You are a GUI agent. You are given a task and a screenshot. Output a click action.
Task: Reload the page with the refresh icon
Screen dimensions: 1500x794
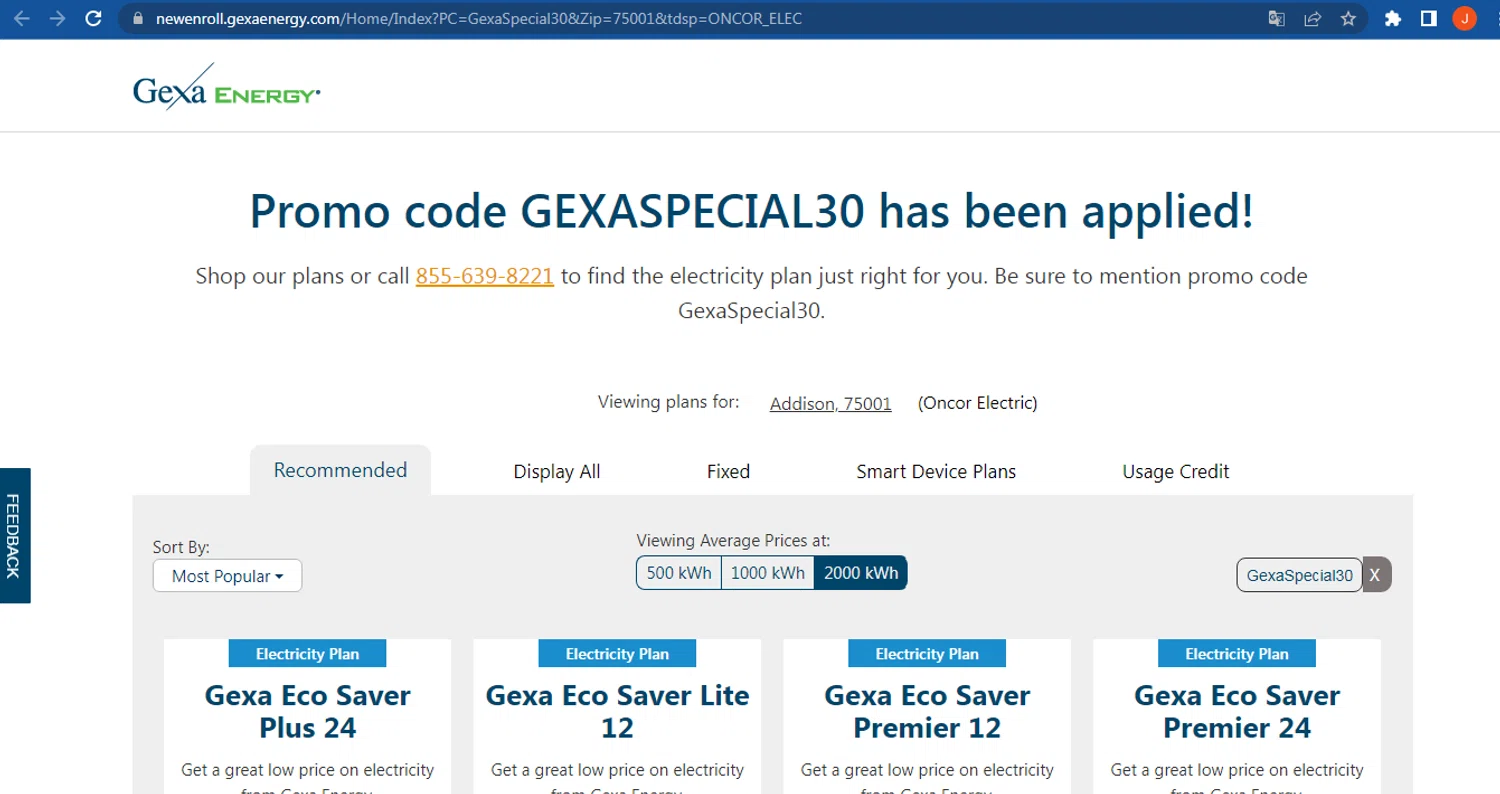[x=93, y=18]
